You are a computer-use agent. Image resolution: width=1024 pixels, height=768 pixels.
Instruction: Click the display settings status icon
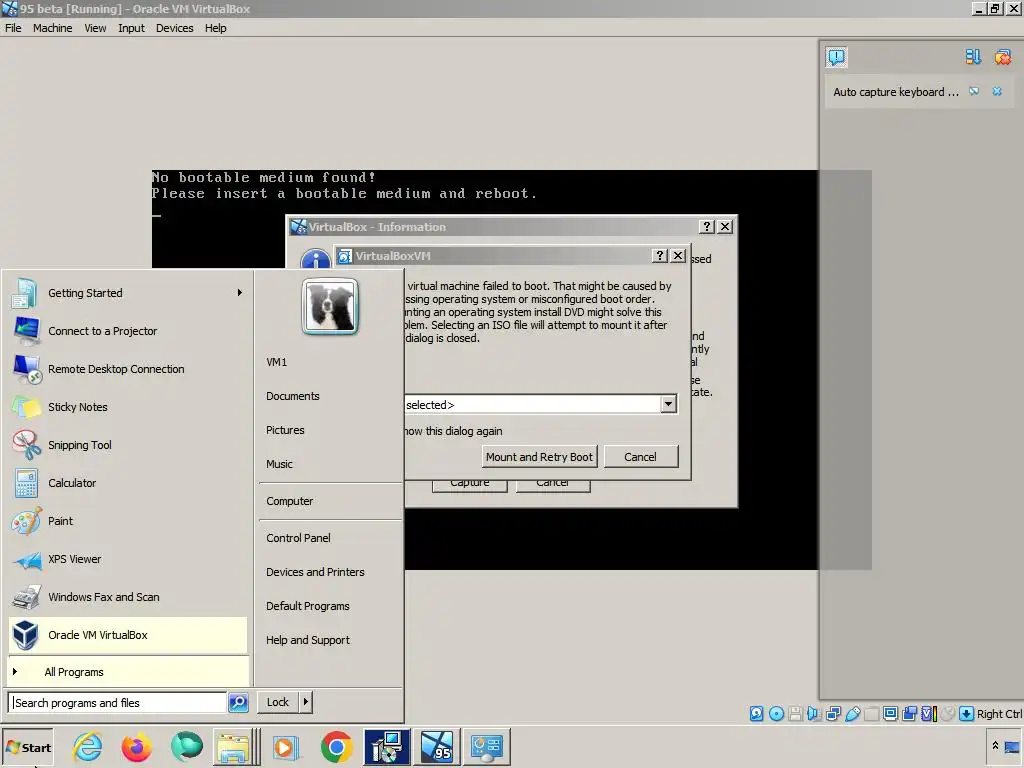click(x=890, y=714)
